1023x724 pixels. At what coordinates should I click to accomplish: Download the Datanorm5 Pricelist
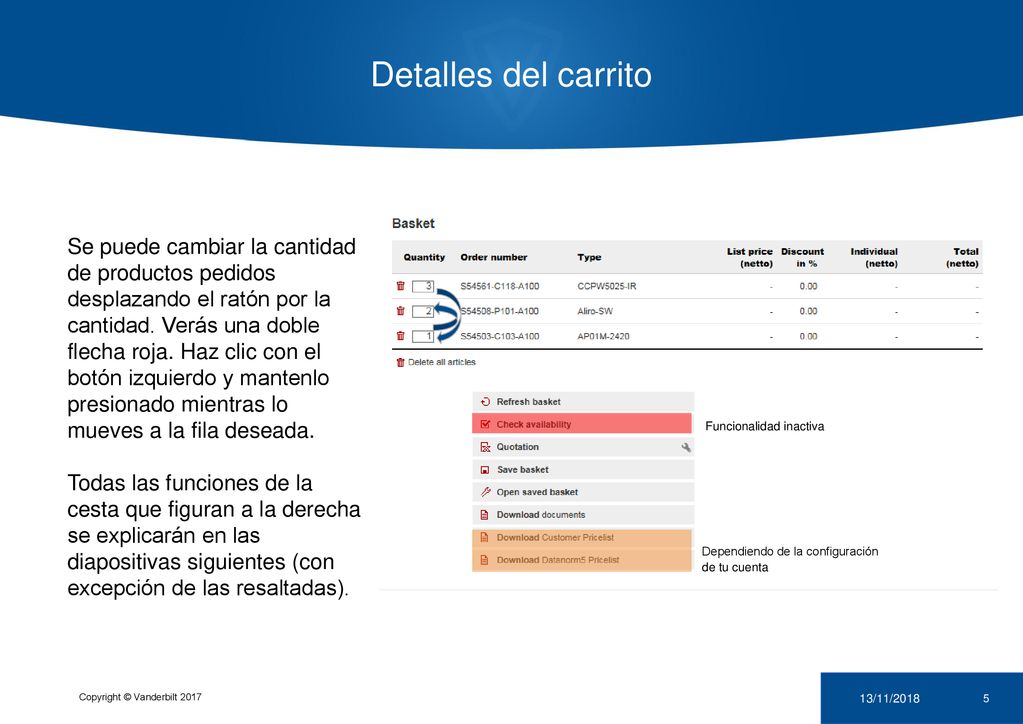[x=582, y=560]
